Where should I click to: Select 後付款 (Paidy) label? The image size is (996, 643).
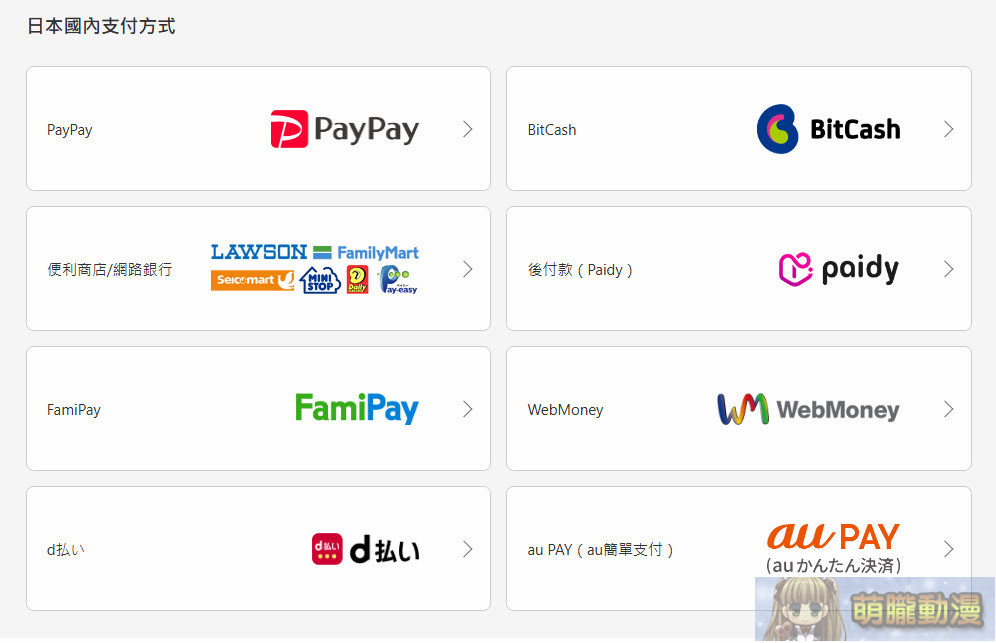[x=580, y=270]
